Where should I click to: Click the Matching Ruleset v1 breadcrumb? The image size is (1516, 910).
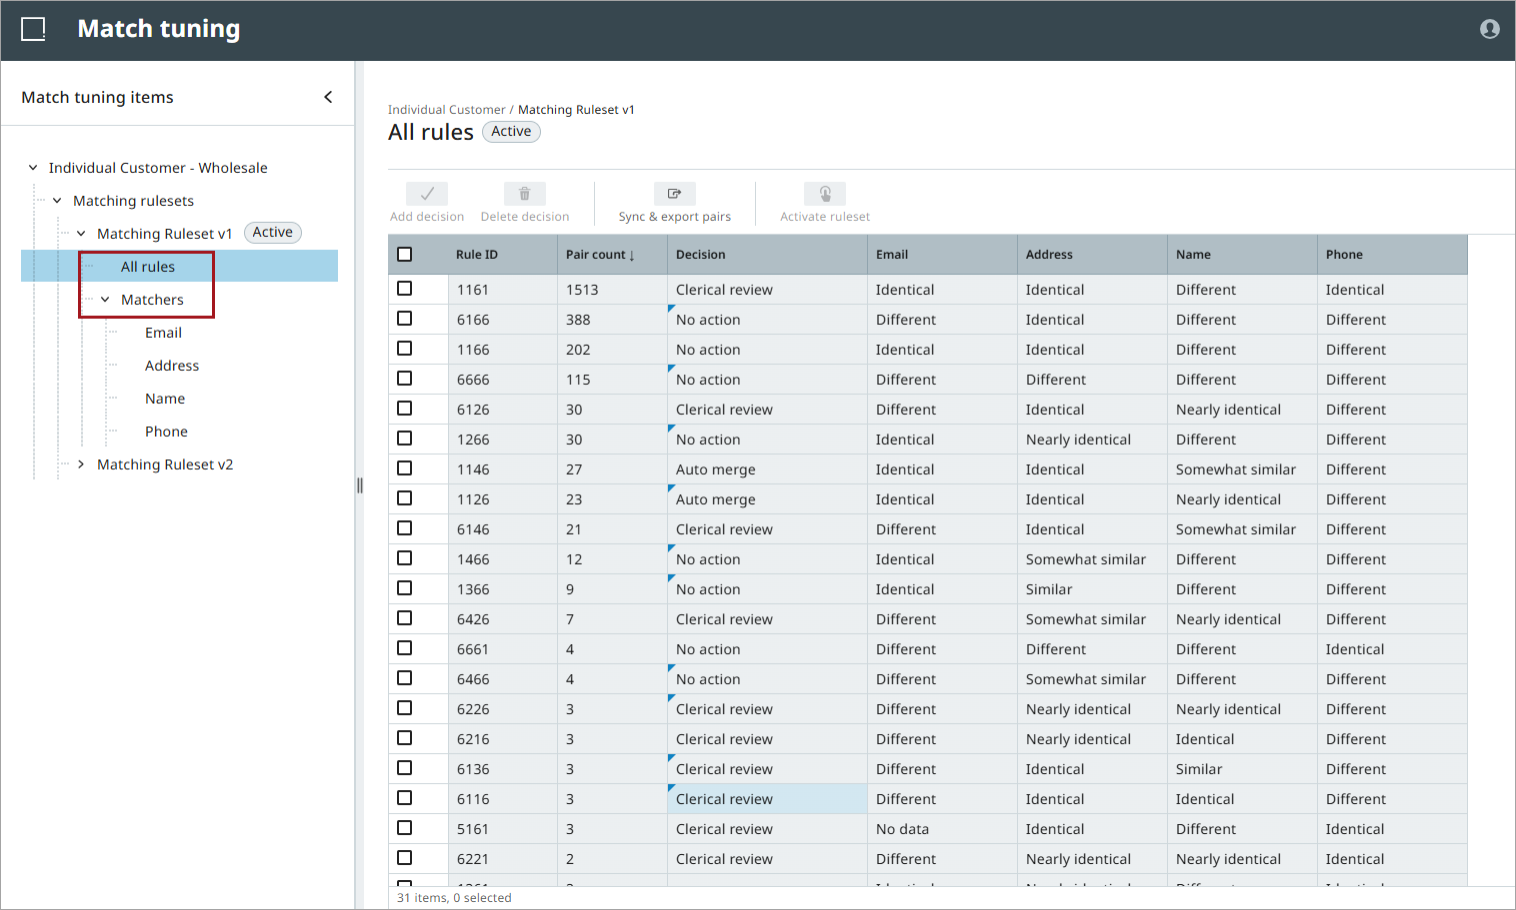pos(576,110)
